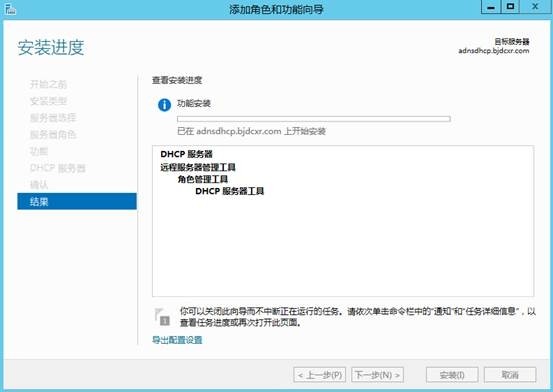Maximize the wizard window

pyautogui.click(x=510, y=7)
